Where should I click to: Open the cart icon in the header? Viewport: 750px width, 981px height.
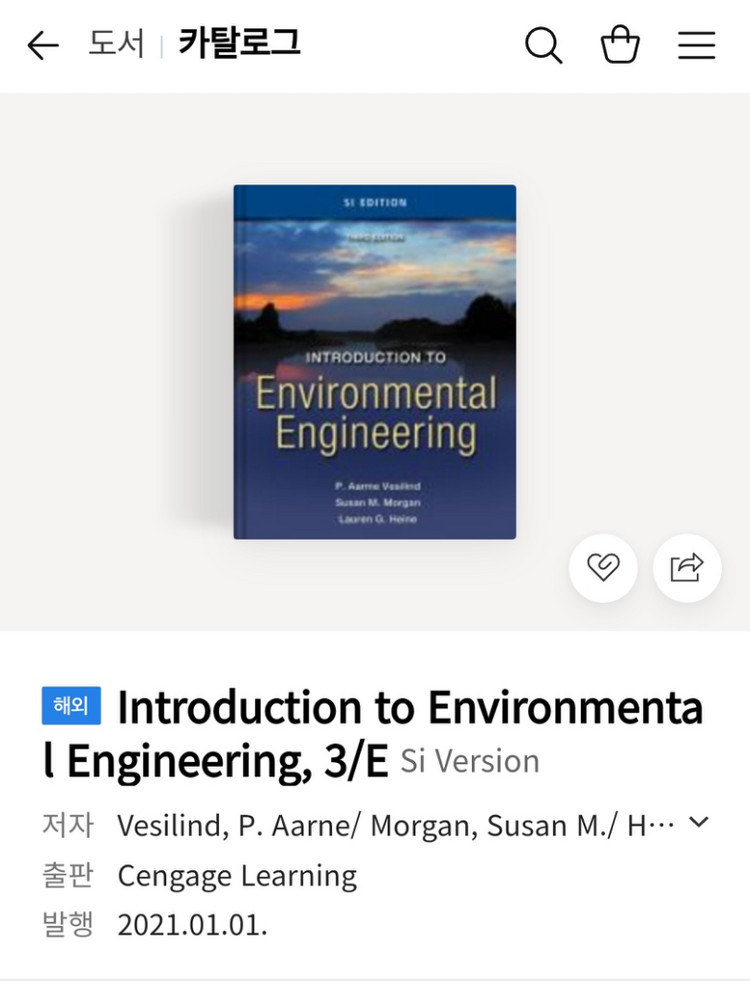coord(620,44)
